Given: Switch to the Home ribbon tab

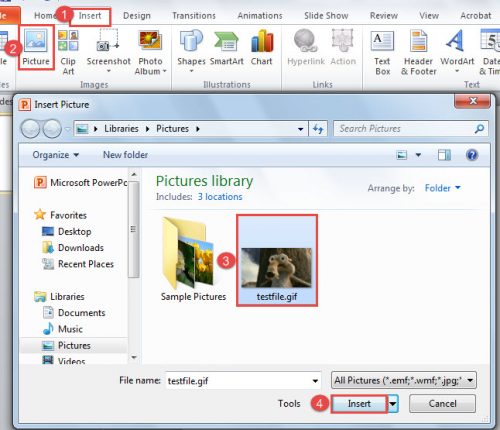Looking at the screenshot, I should point(44,16).
